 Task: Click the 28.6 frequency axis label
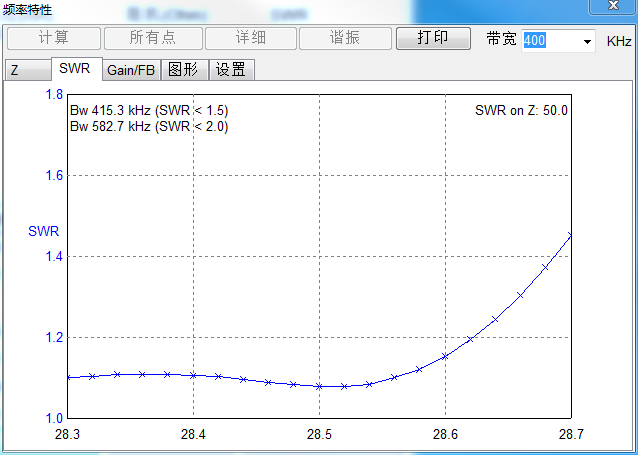pos(446,434)
